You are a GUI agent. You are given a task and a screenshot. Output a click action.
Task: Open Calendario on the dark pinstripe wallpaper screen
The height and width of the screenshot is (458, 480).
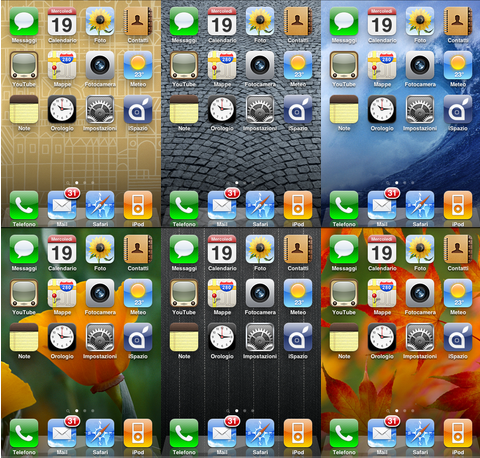[222, 249]
